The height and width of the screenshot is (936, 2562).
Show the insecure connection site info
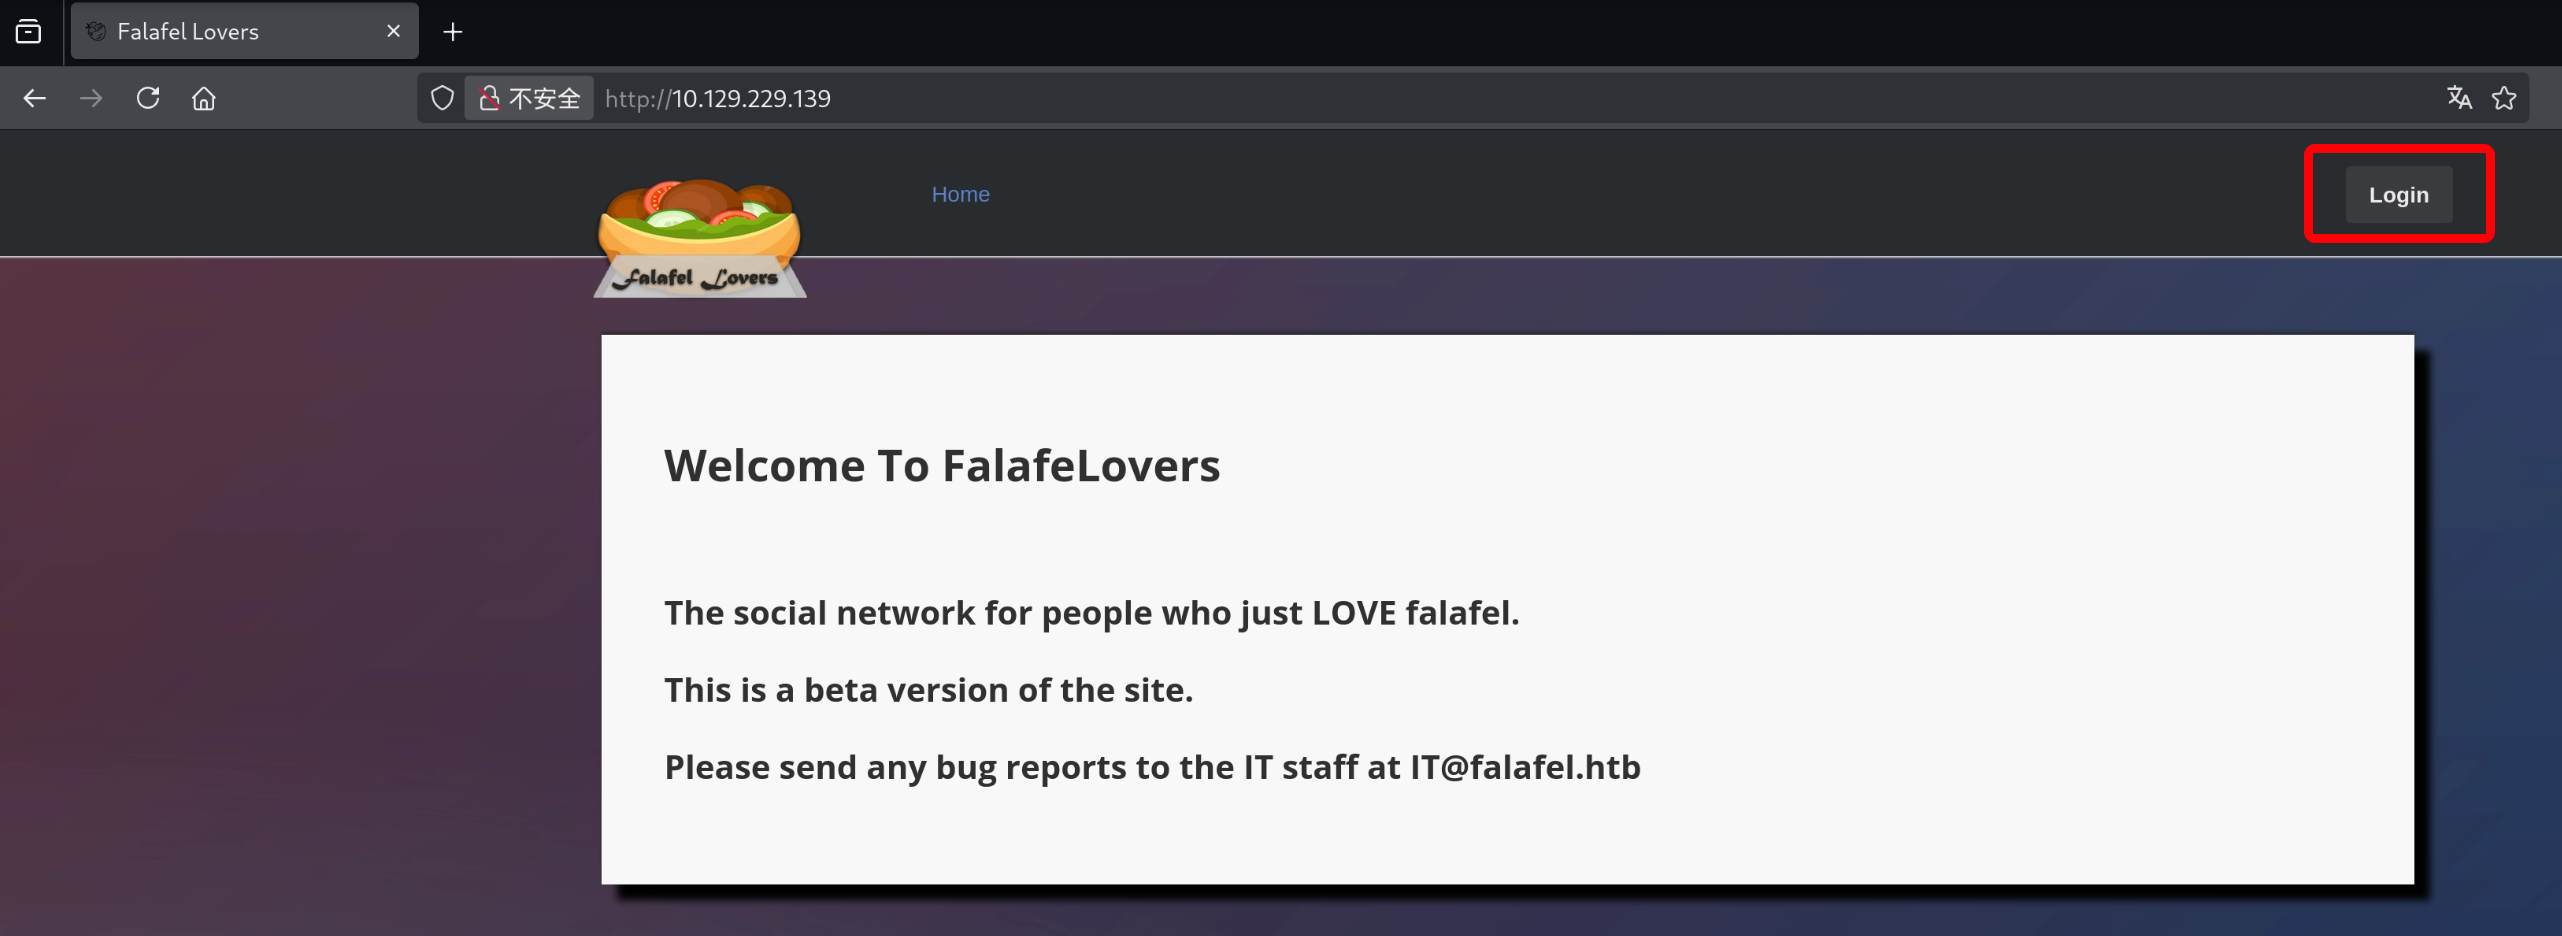coord(529,98)
